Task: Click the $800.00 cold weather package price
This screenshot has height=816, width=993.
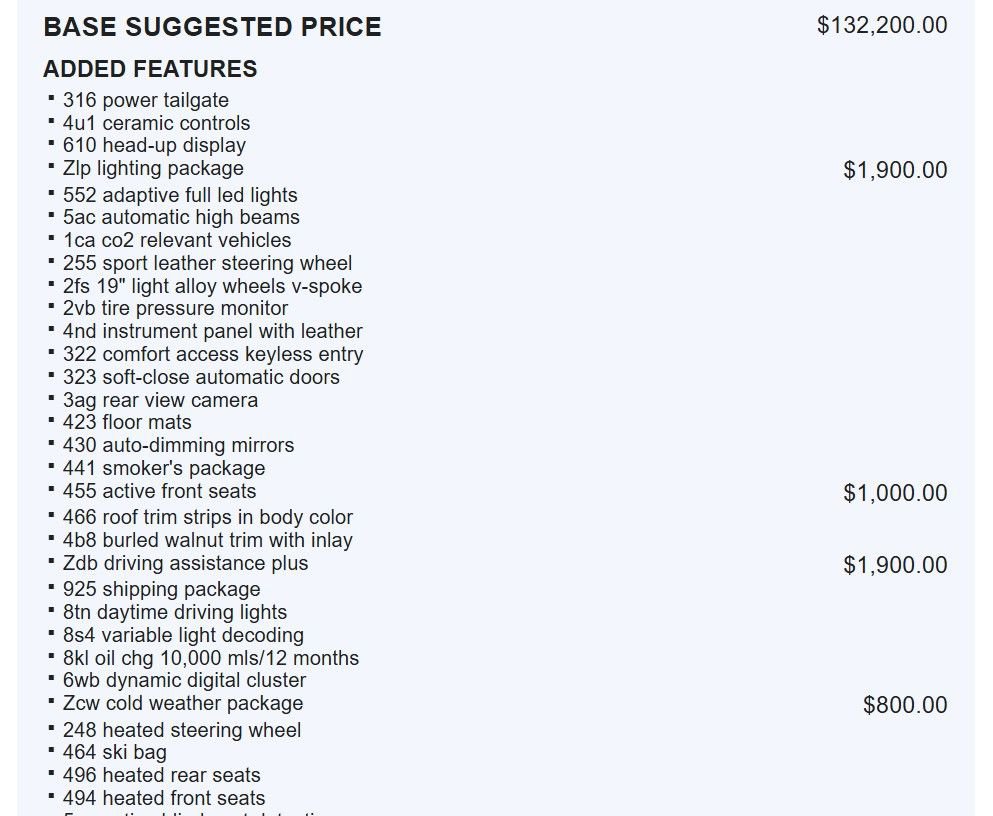Action: 905,705
